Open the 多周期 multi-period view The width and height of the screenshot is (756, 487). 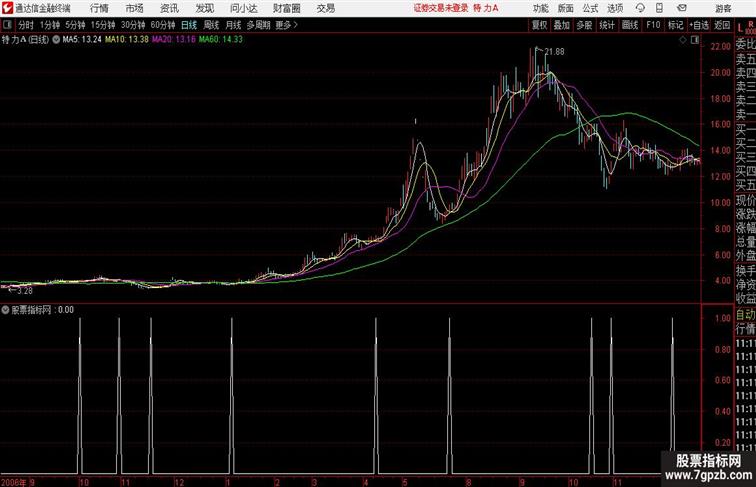[258, 25]
